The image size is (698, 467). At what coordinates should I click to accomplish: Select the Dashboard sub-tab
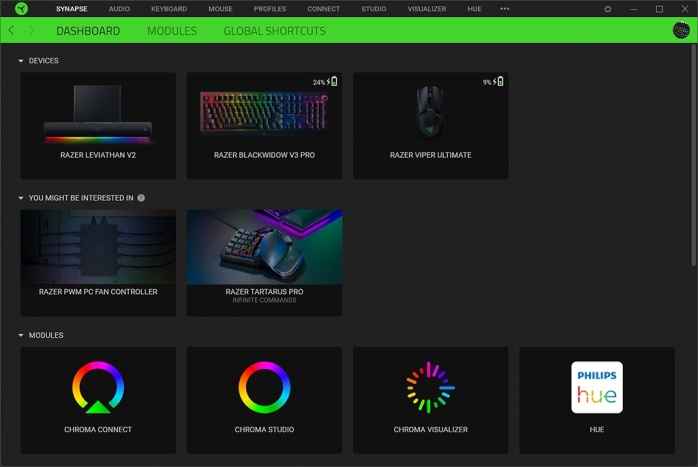88,31
